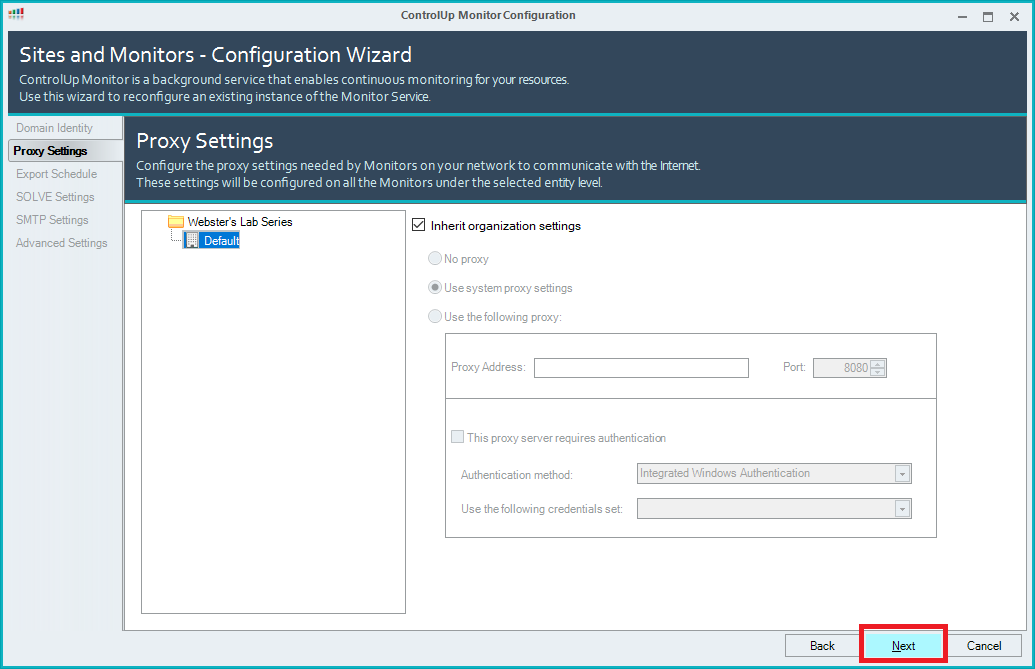The image size is (1035, 669).
Task: Select the No proxy radio option
Action: pyautogui.click(x=435, y=259)
